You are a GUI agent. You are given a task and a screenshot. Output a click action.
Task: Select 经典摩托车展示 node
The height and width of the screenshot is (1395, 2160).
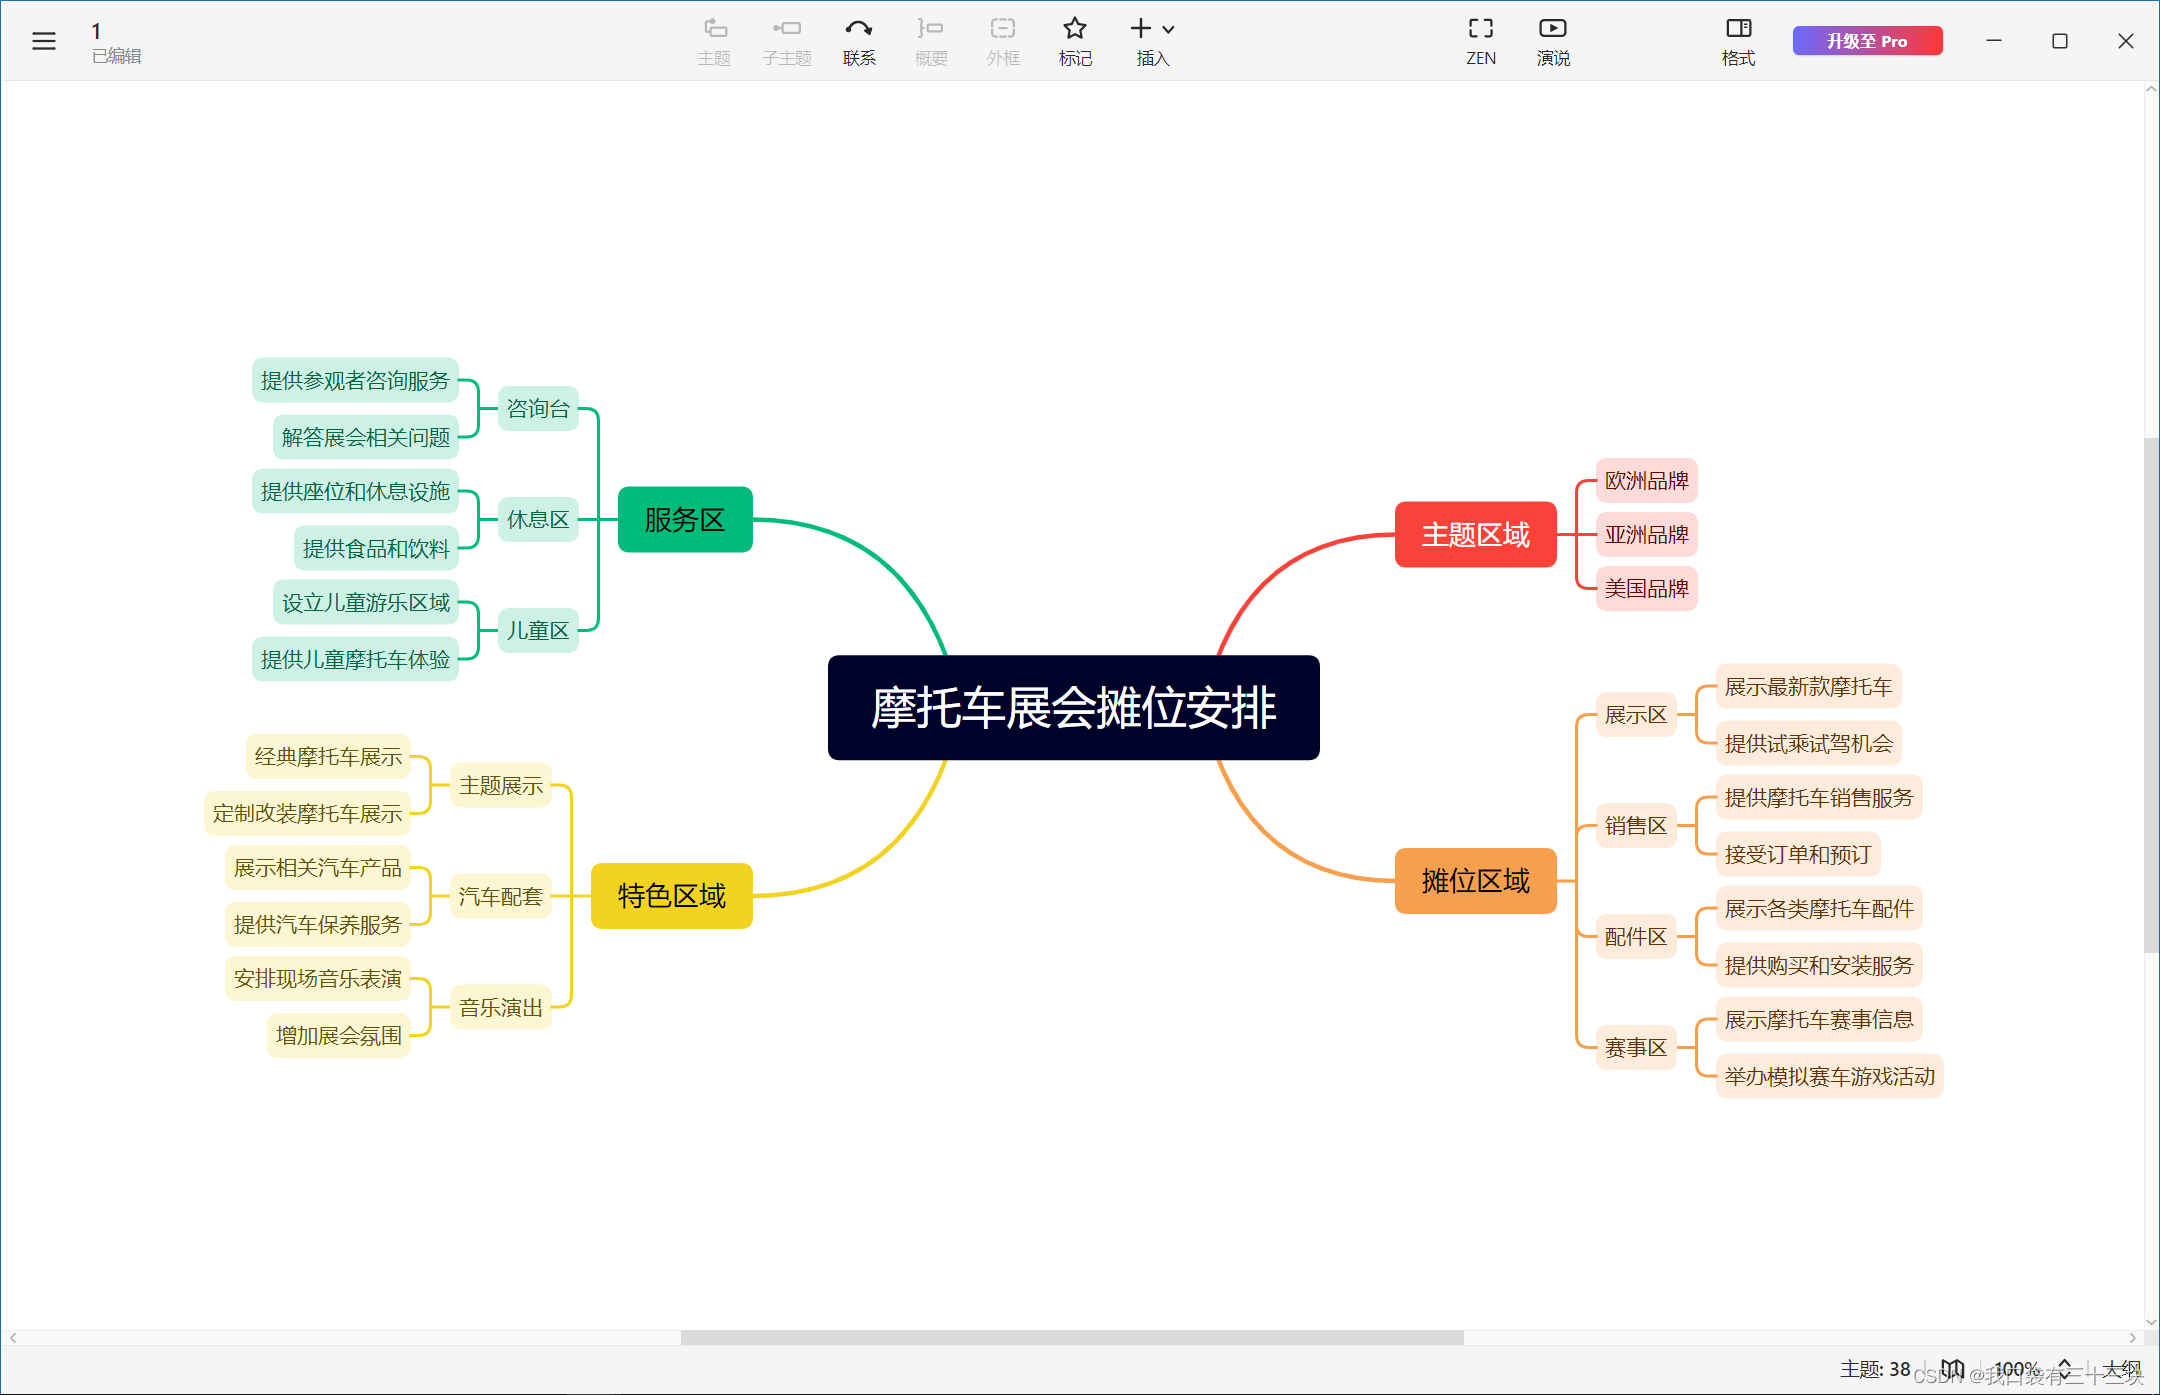tap(328, 757)
